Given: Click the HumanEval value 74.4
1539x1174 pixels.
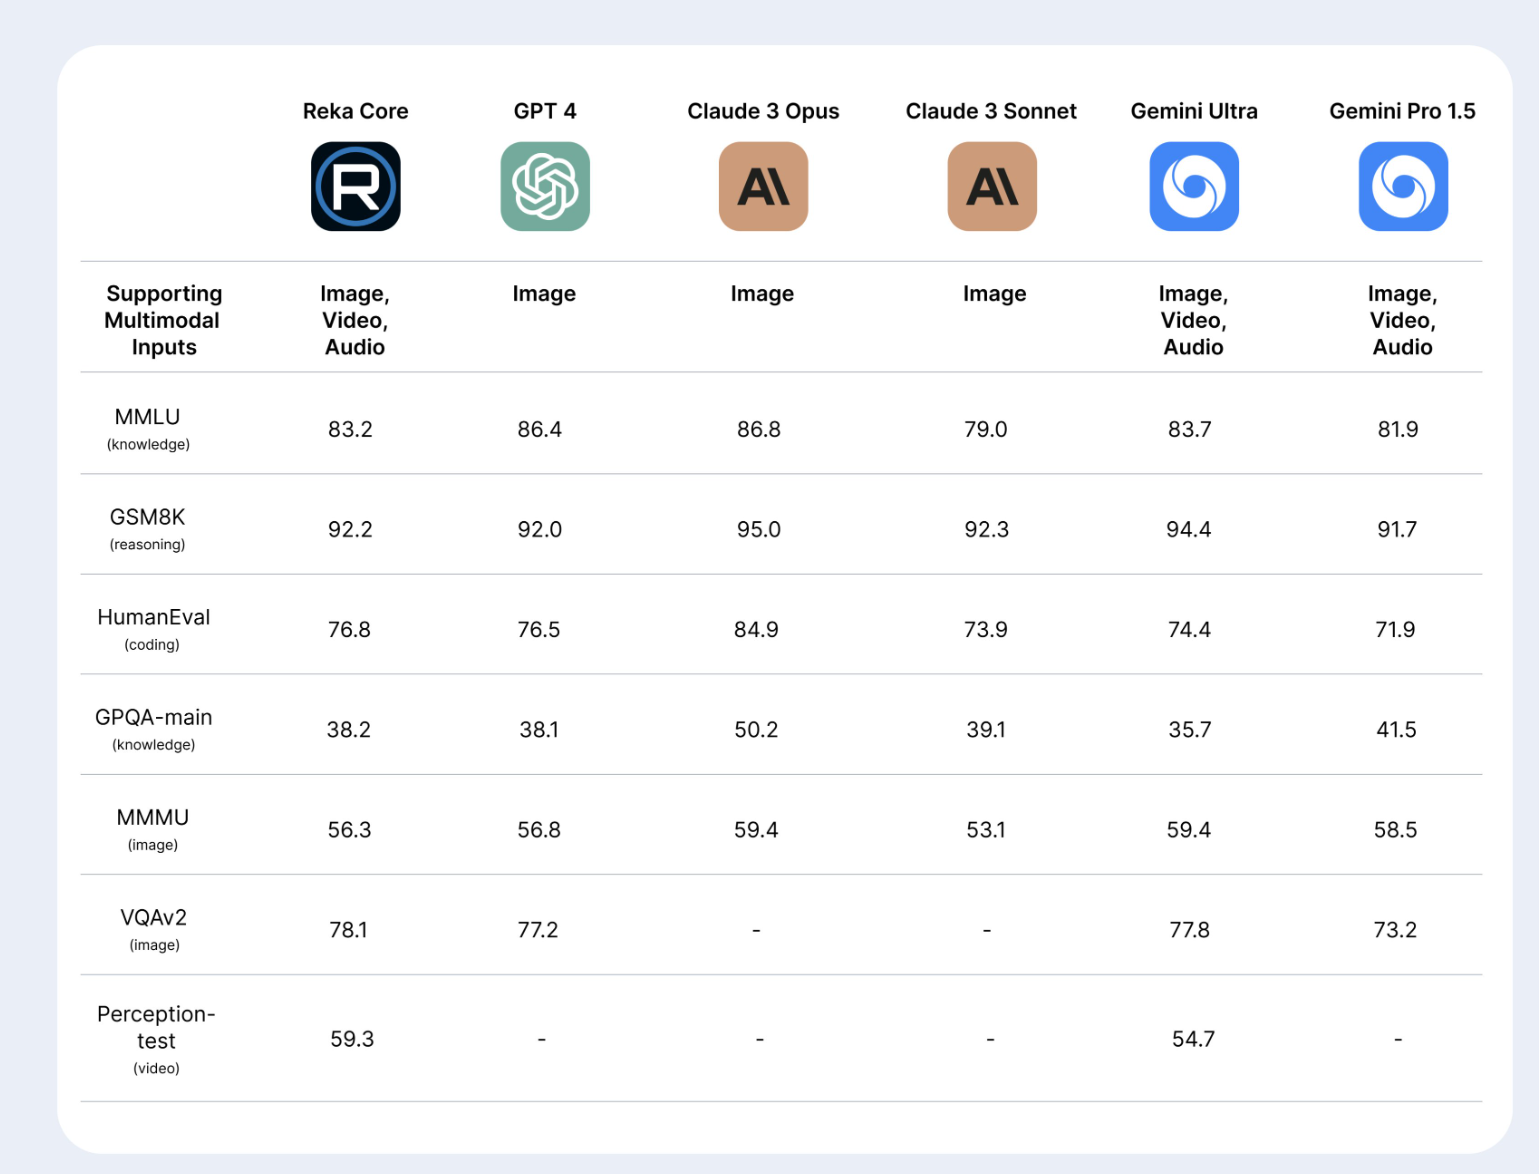Looking at the screenshot, I should [1189, 629].
